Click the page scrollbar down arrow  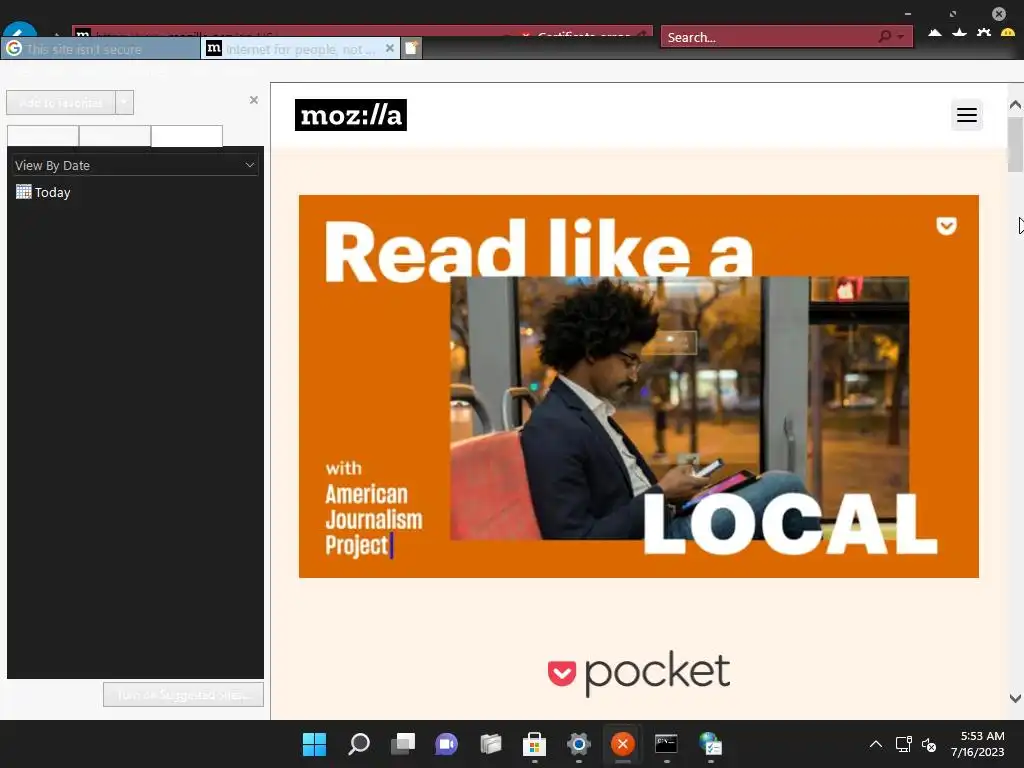(1015, 698)
